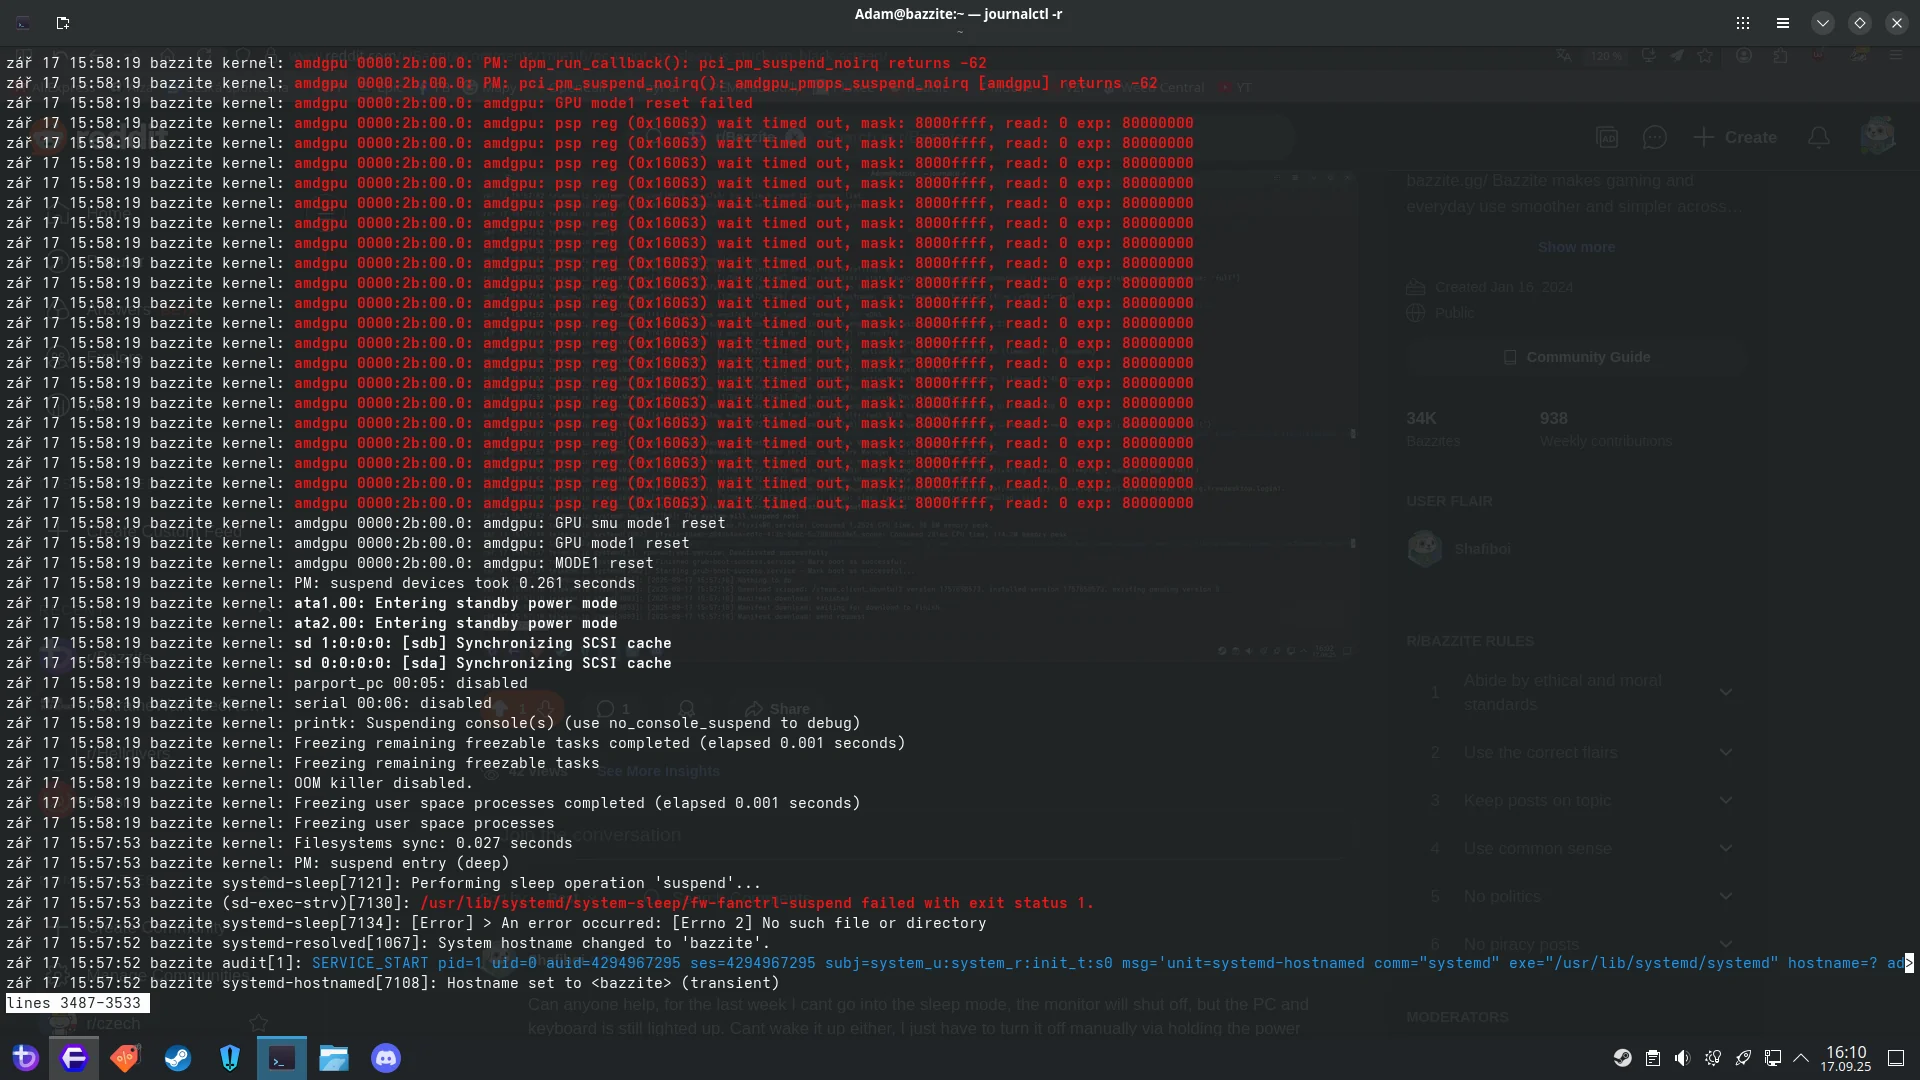Click the extensions puzzle icon in the browser toolbar
Viewport: 1920px width, 1080px height.
pyautogui.click(x=1782, y=56)
